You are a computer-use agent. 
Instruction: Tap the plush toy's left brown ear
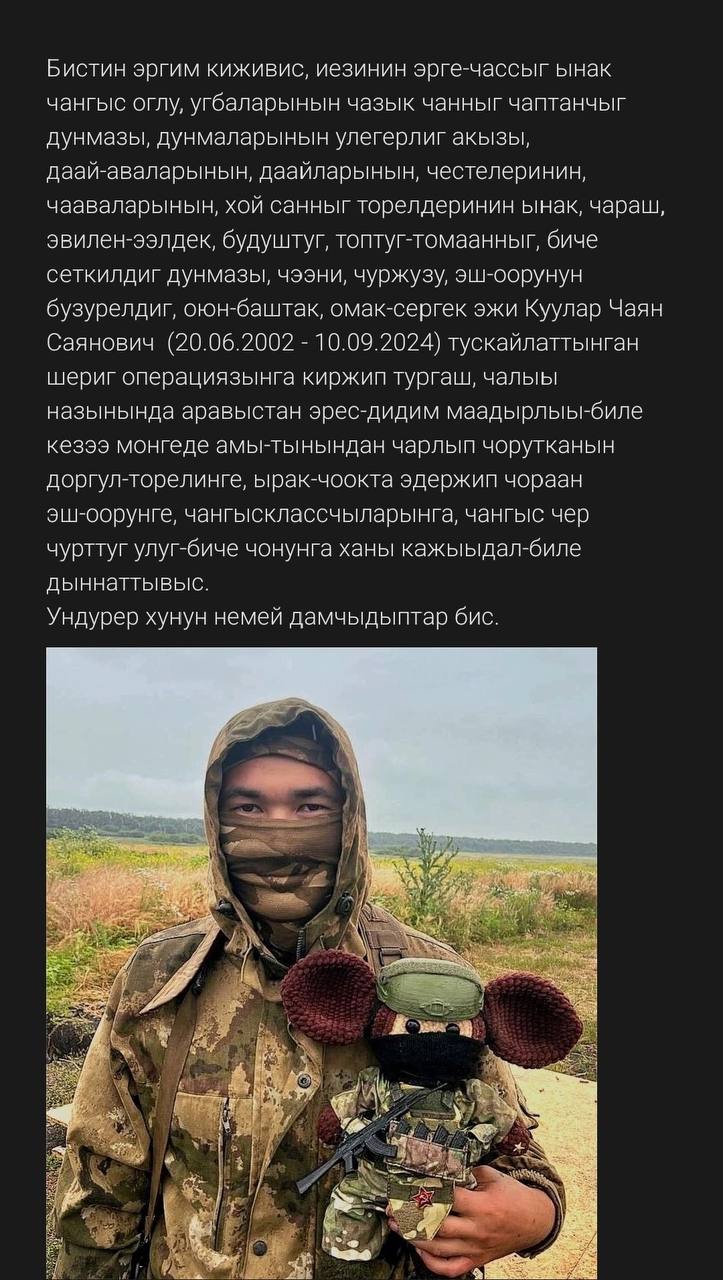(328, 997)
